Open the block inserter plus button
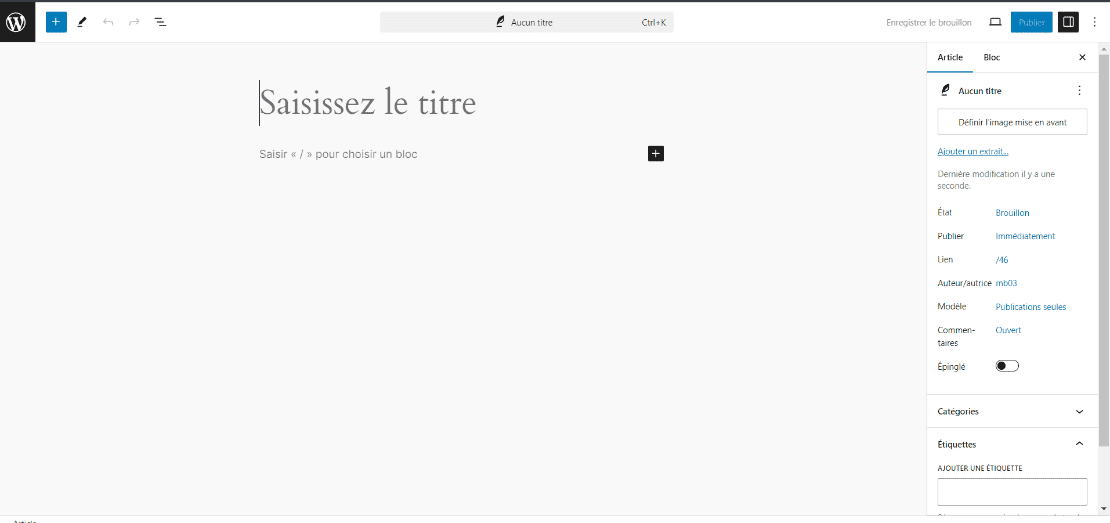Image resolution: width=1110 pixels, height=523 pixels. 56,22
